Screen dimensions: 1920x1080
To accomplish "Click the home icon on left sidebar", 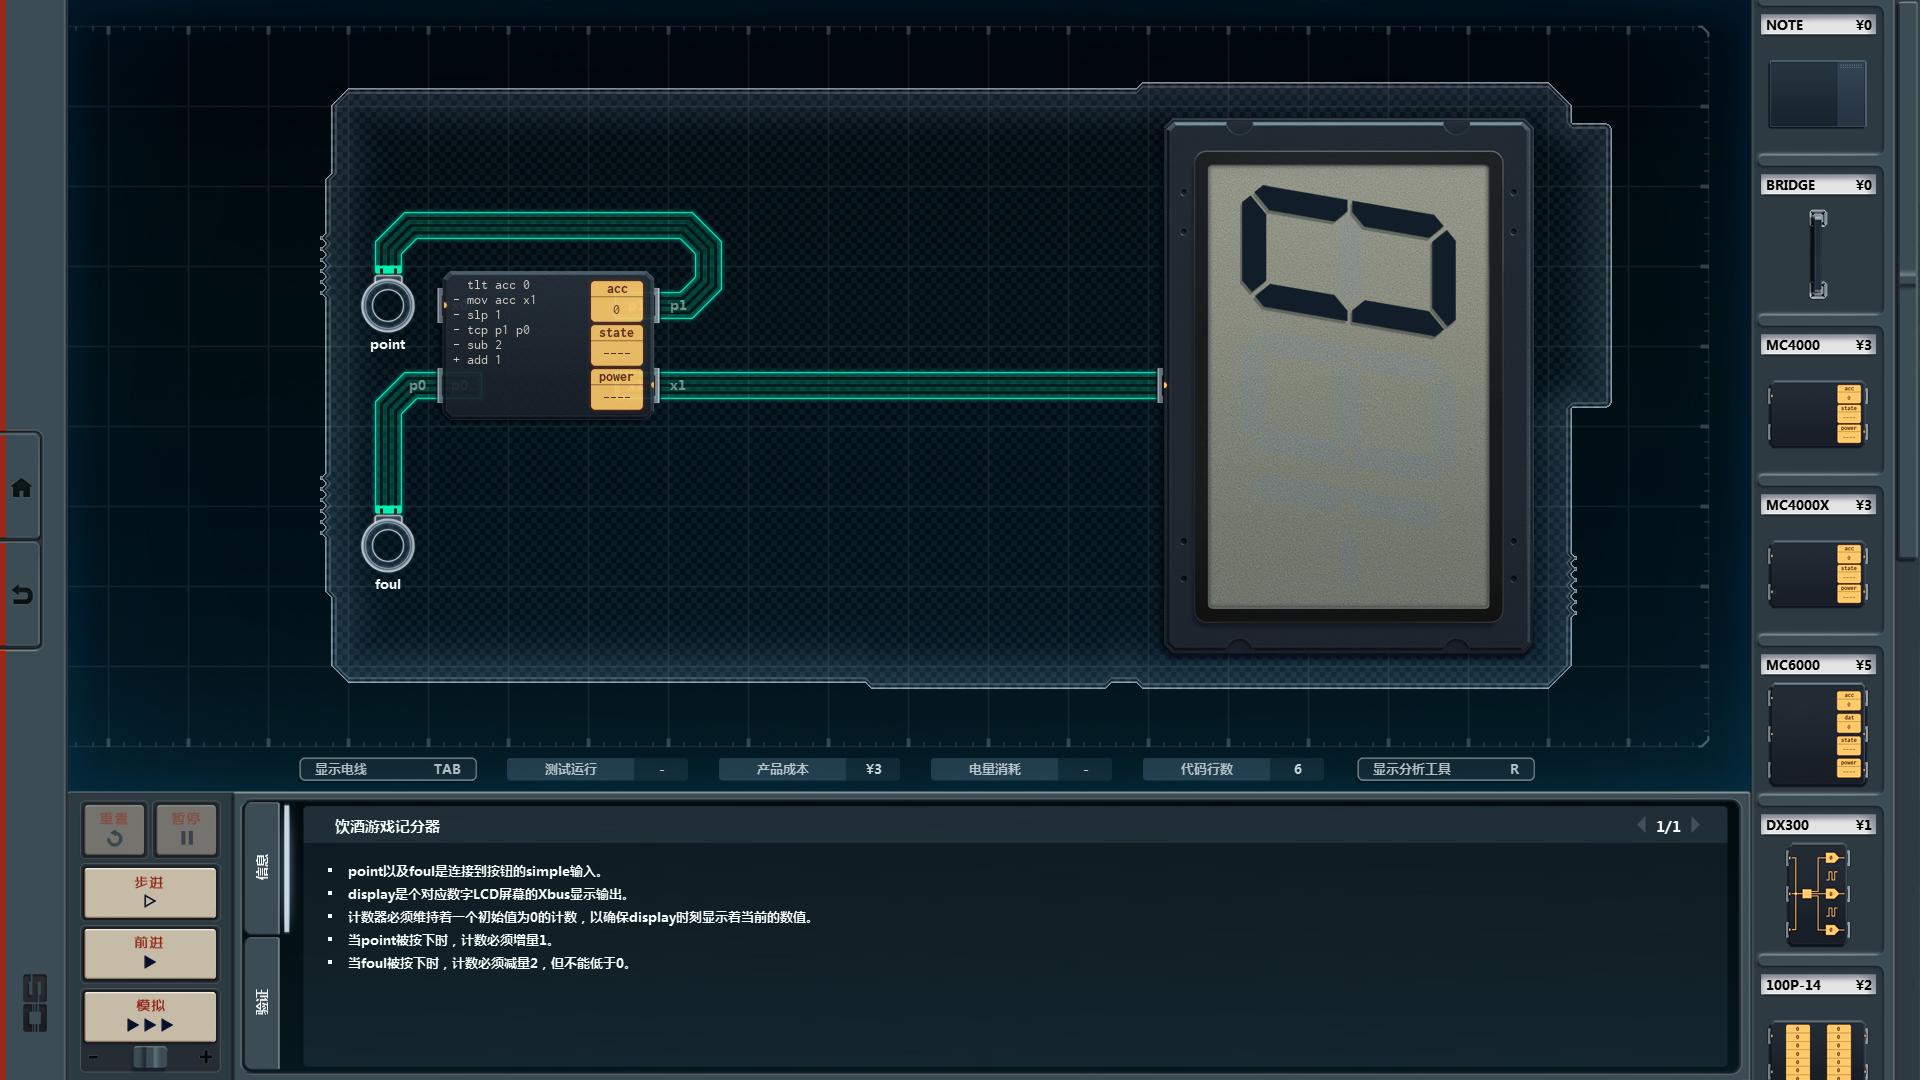I will (x=21, y=488).
